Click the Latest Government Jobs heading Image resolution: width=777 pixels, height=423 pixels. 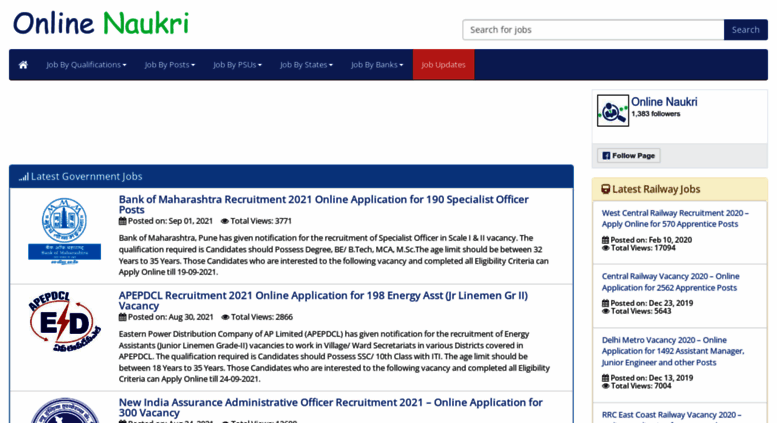[87, 177]
